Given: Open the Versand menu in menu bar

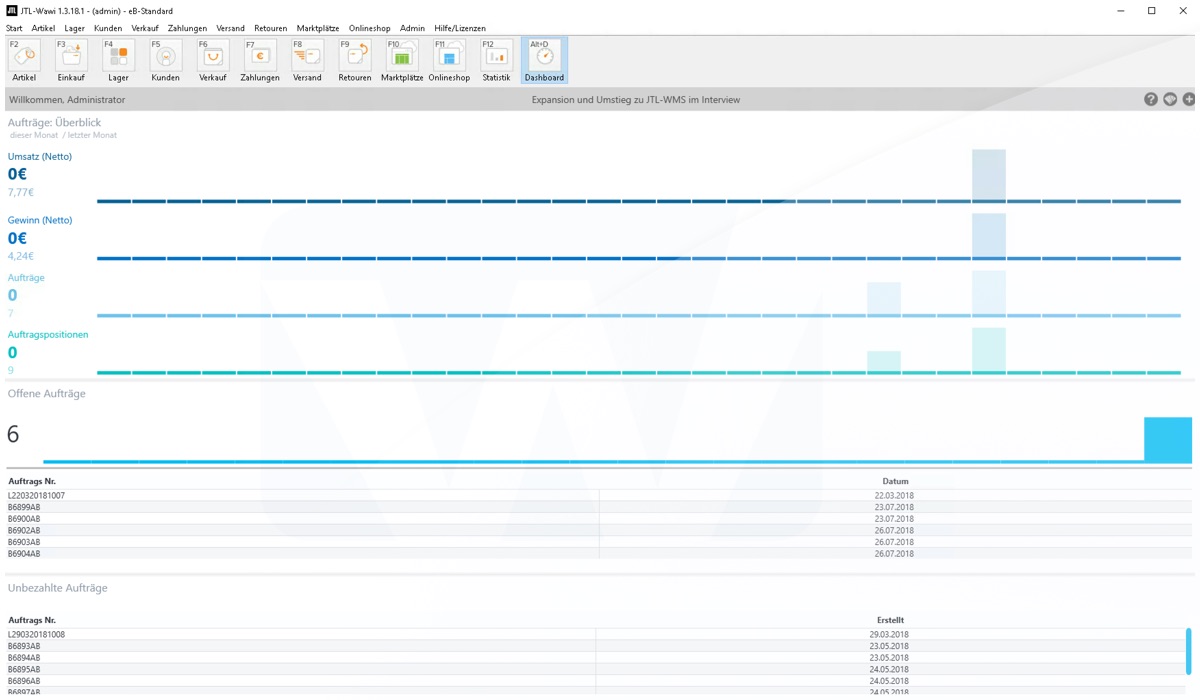Looking at the screenshot, I should coord(230,28).
